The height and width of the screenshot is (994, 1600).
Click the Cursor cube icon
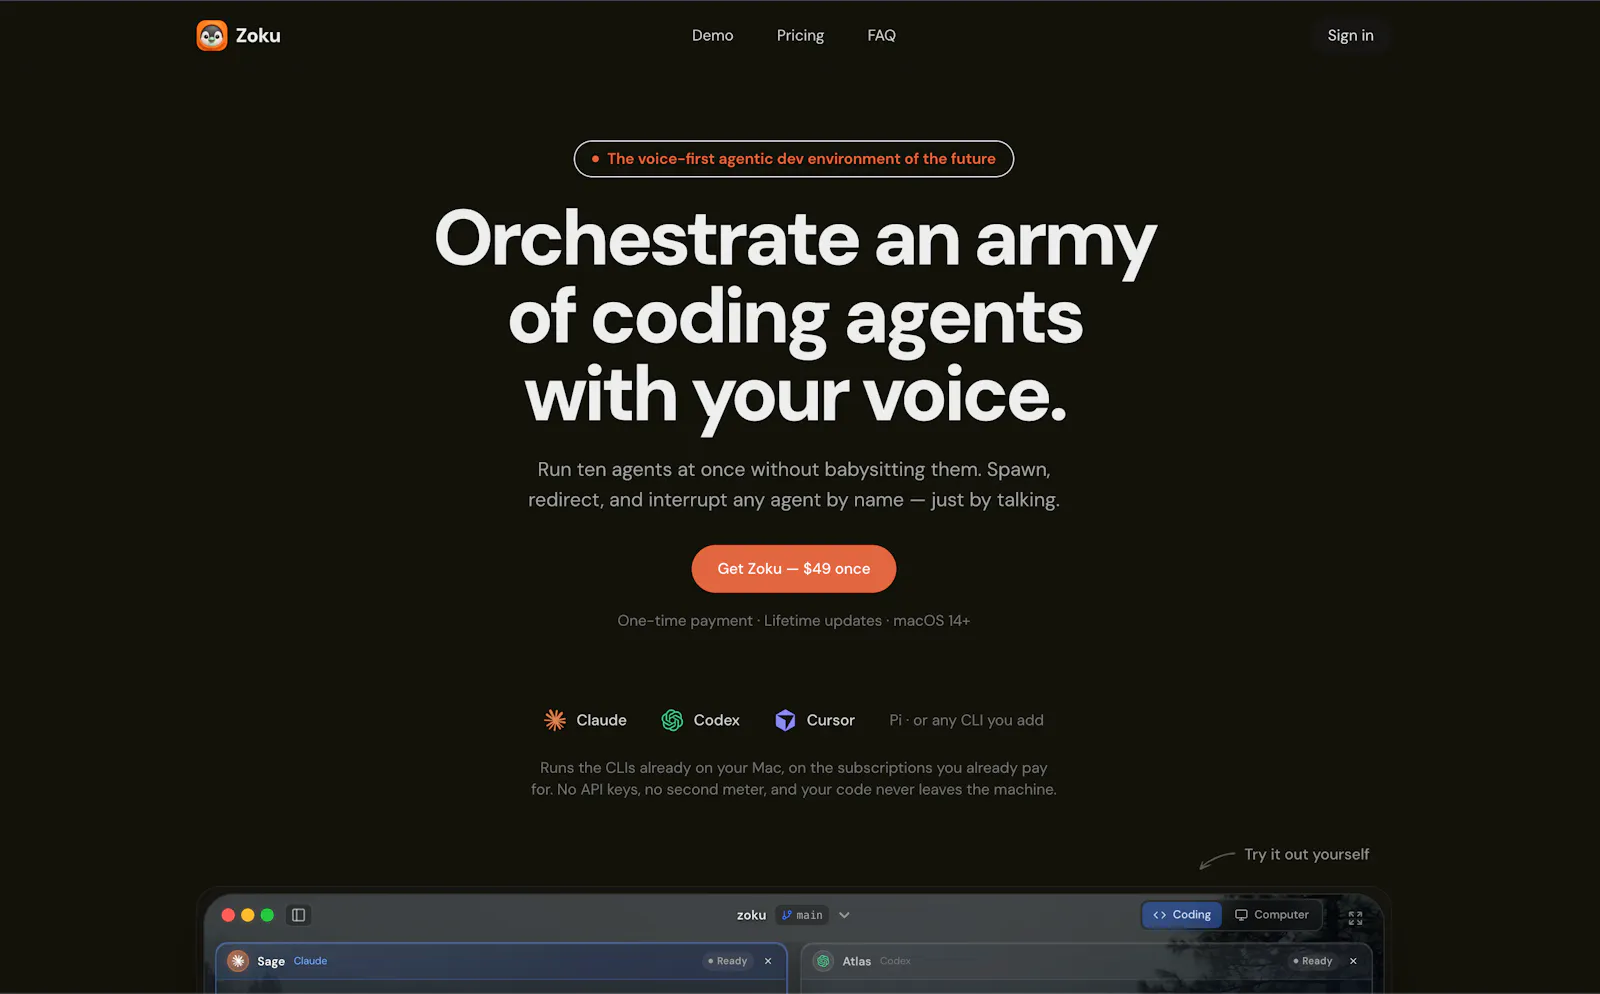pyautogui.click(x=785, y=720)
